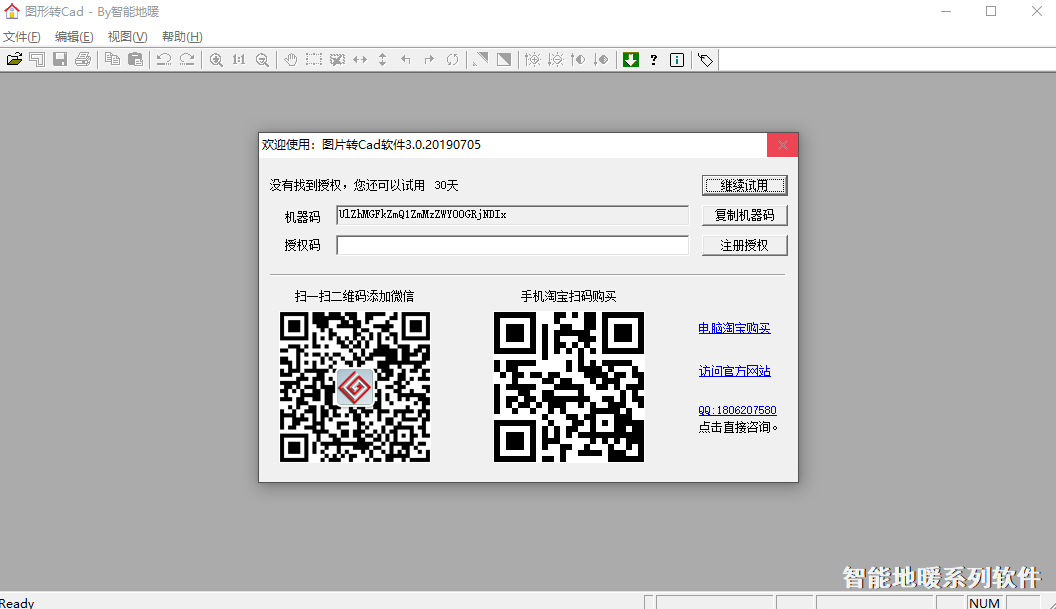The height and width of the screenshot is (609, 1056).
Task: Click the 机器码 text field
Action: [513, 215]
